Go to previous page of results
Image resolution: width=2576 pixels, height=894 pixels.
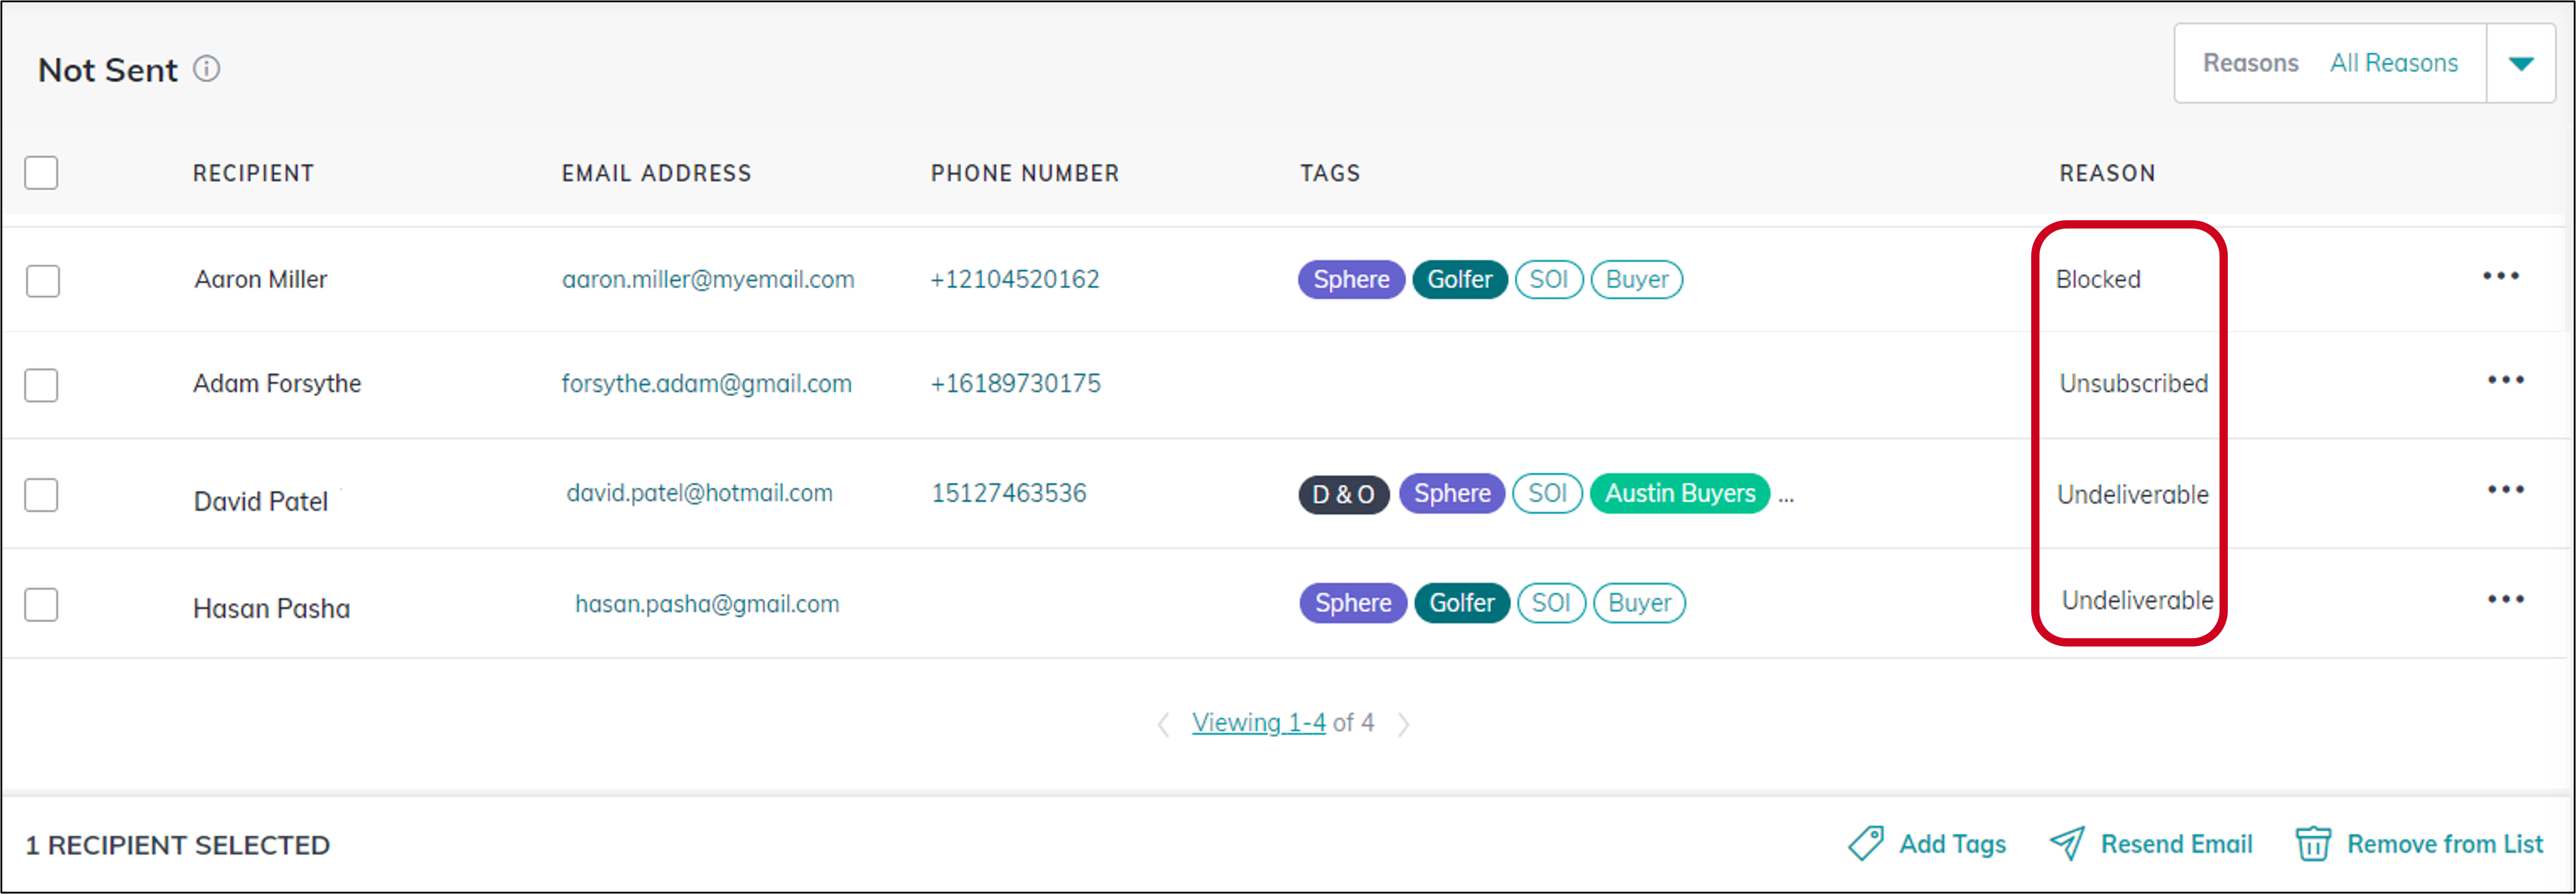pyautogui.click(x=1163, y=724)
